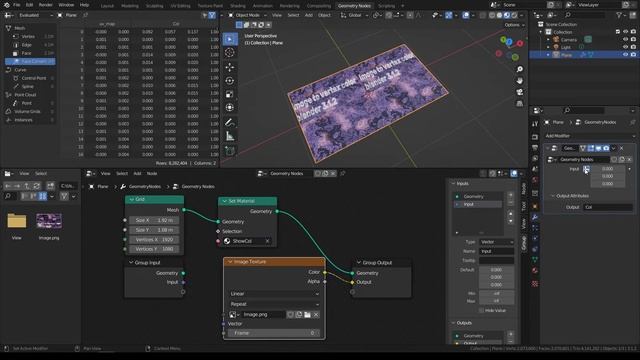Select the Measure ruler tool

(x=229, y=136)
